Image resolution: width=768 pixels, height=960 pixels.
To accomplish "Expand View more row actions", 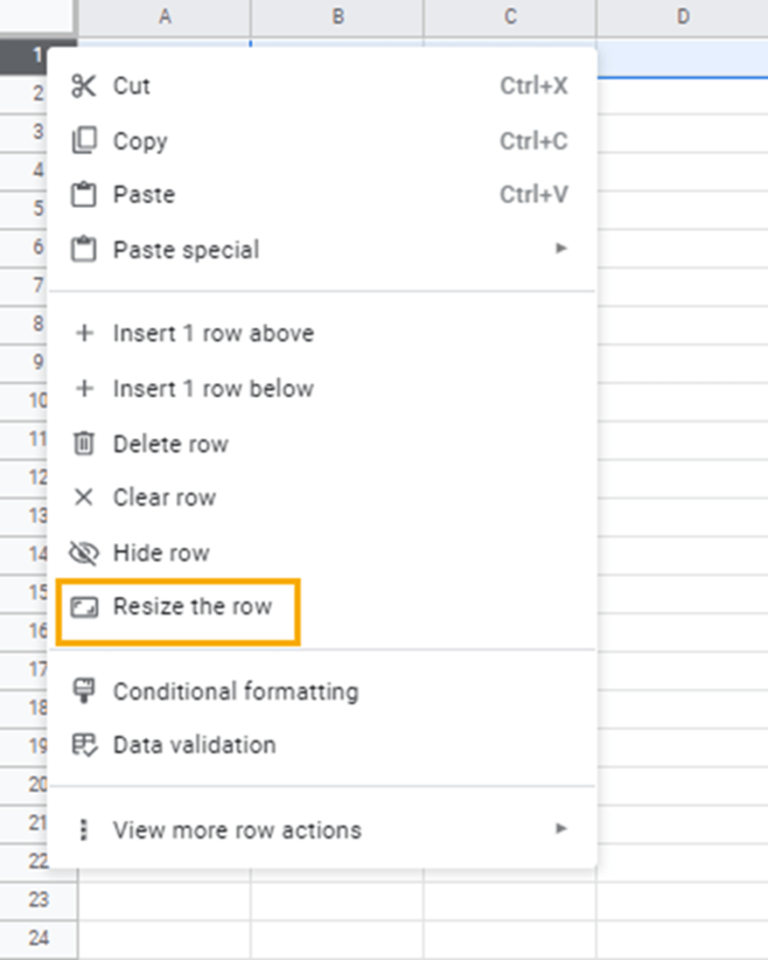I will [x=237, y=829].
